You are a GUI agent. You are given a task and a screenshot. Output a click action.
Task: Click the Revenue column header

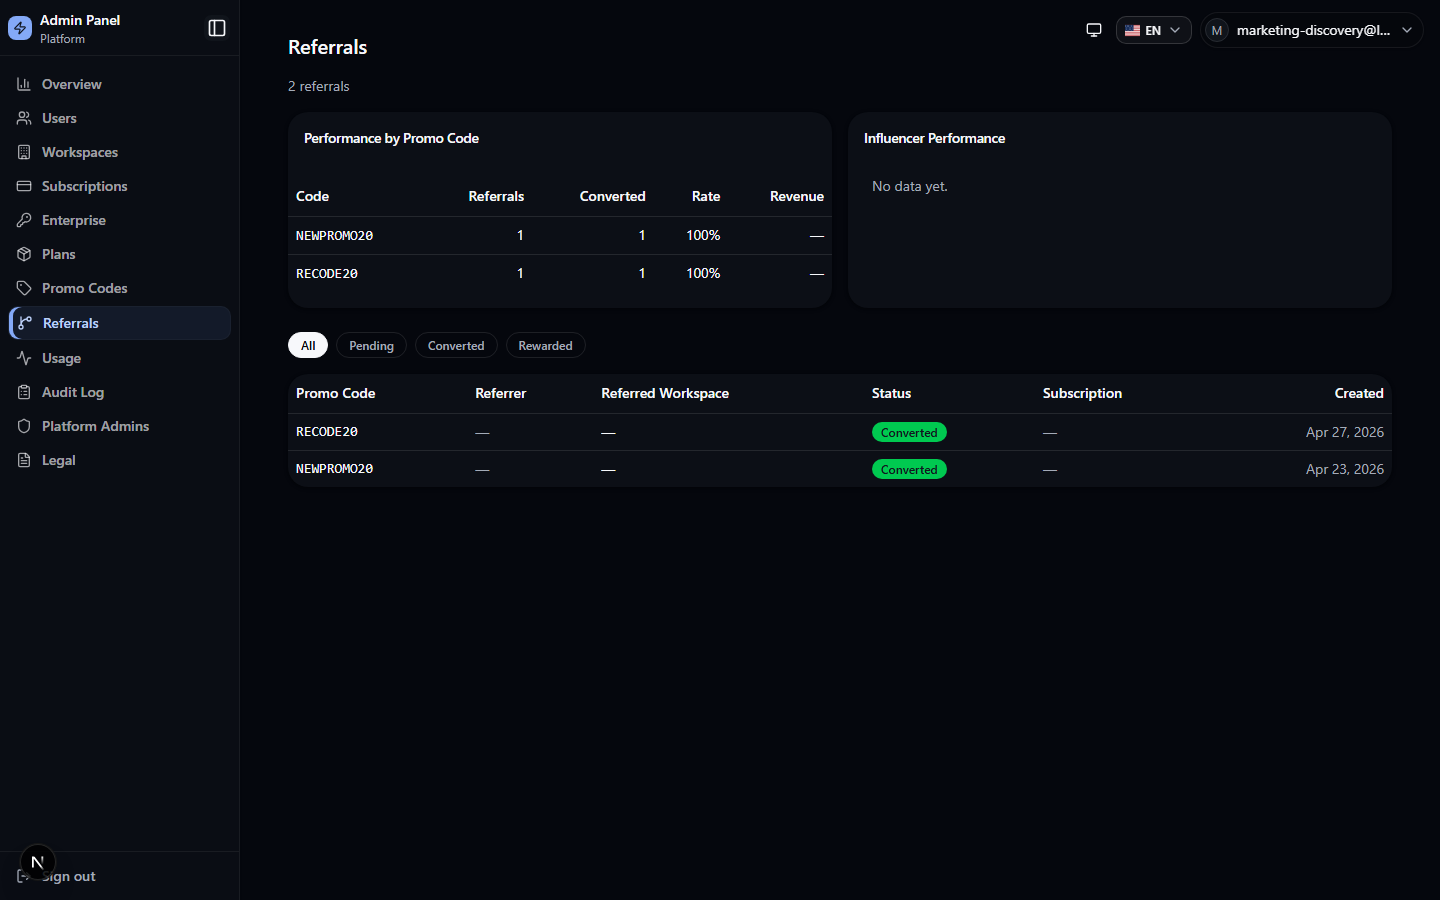pyautogui.click(x=797, y=196)
